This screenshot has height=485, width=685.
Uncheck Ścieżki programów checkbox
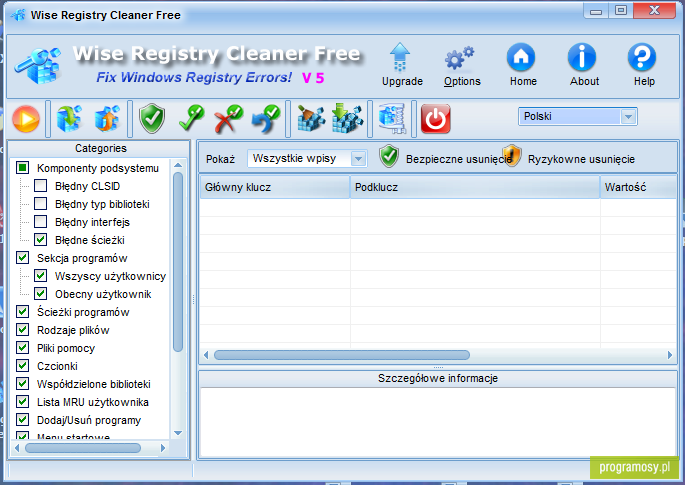[x=23, y=312]
